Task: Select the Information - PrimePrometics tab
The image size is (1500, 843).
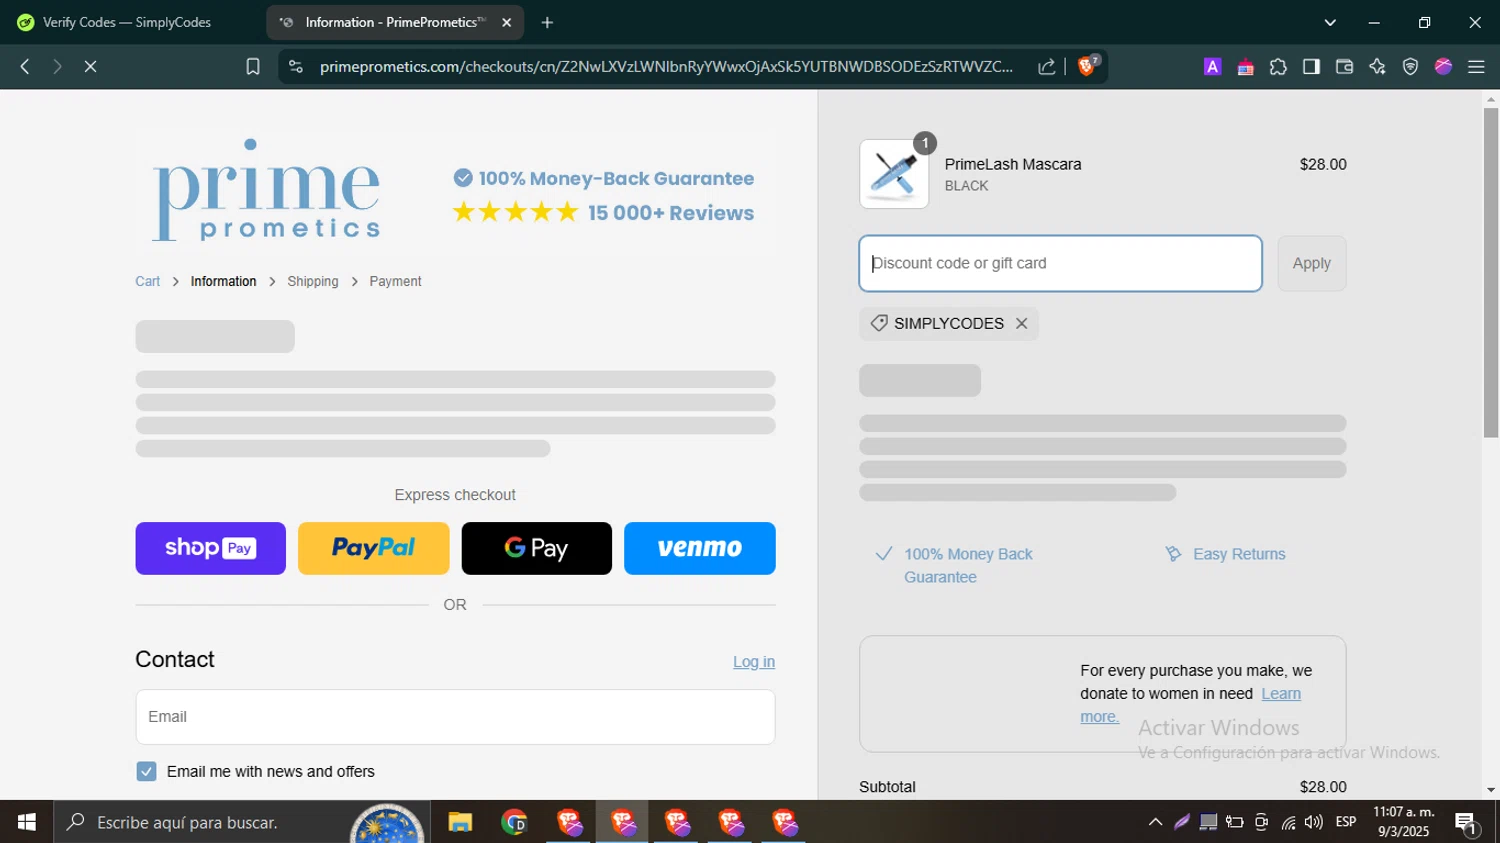Action: (395, 22)
